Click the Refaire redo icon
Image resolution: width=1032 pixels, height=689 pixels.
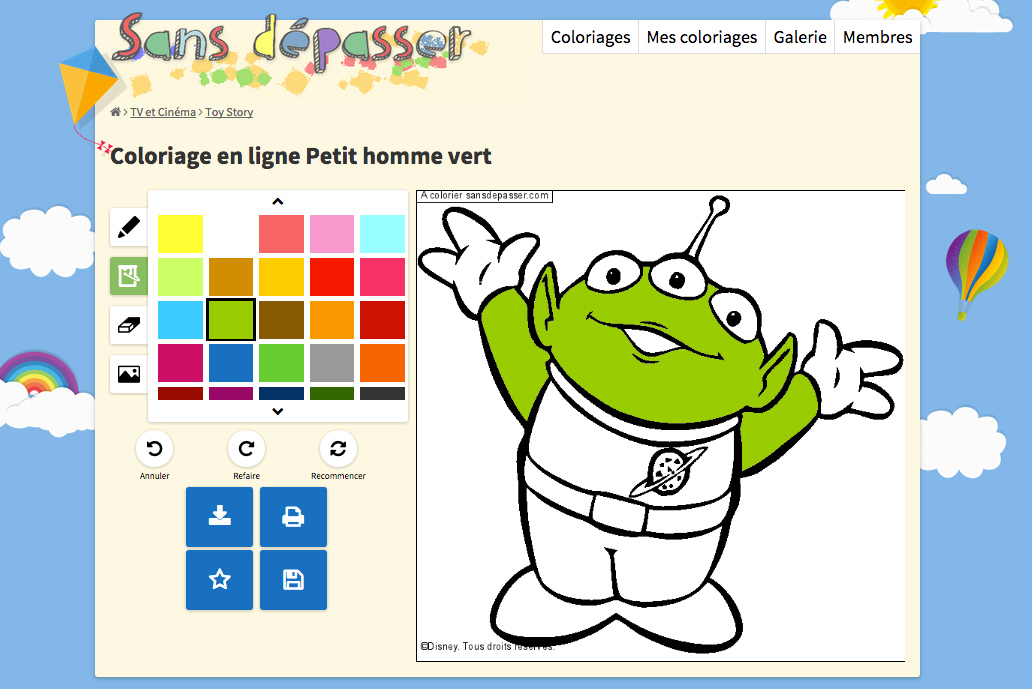[246, 449]
